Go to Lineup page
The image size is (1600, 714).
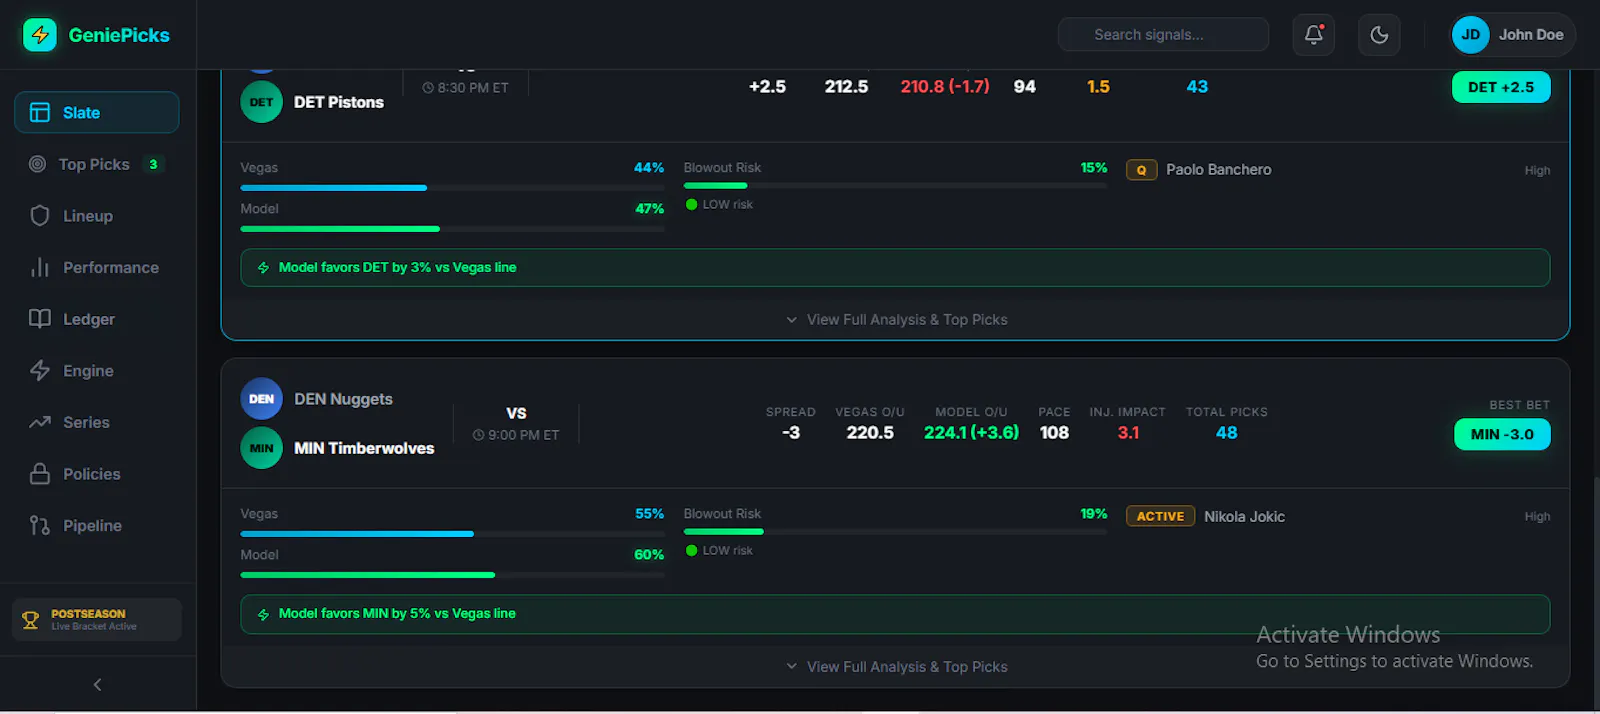coord(97,216)
